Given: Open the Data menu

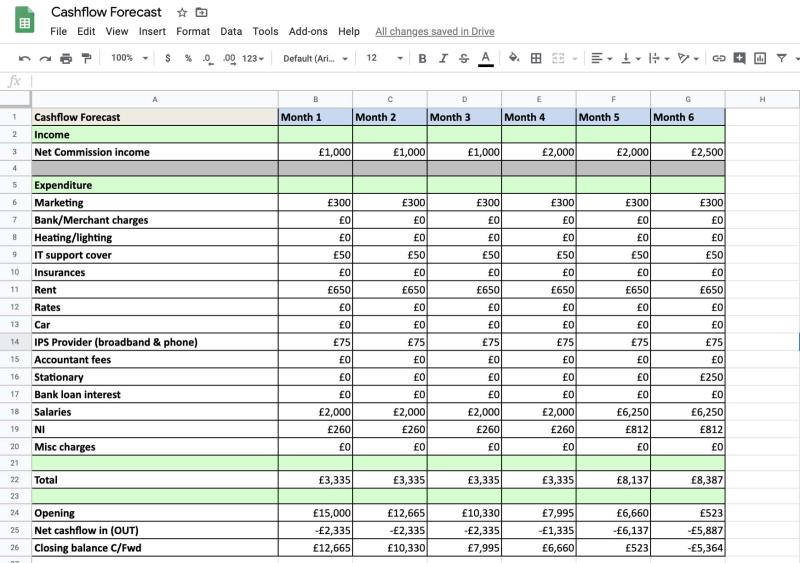Looking at the screenshot, I should [x=231, y=32].
